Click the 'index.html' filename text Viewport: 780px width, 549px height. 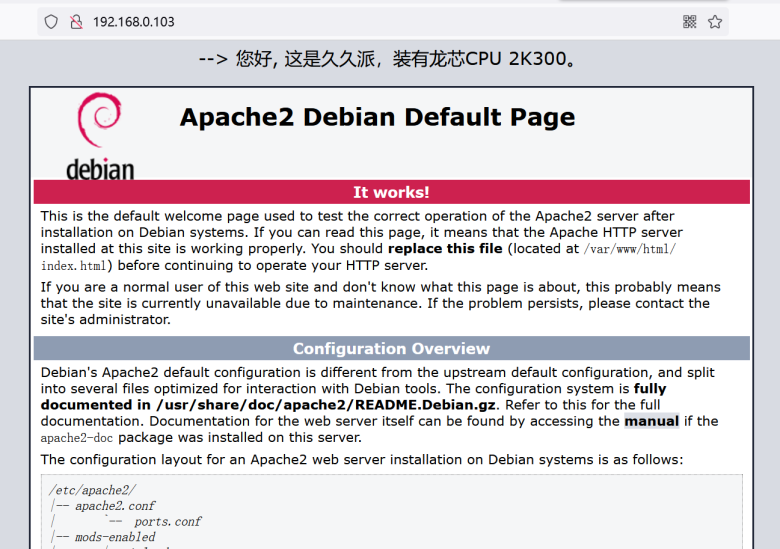pos(73,266)
